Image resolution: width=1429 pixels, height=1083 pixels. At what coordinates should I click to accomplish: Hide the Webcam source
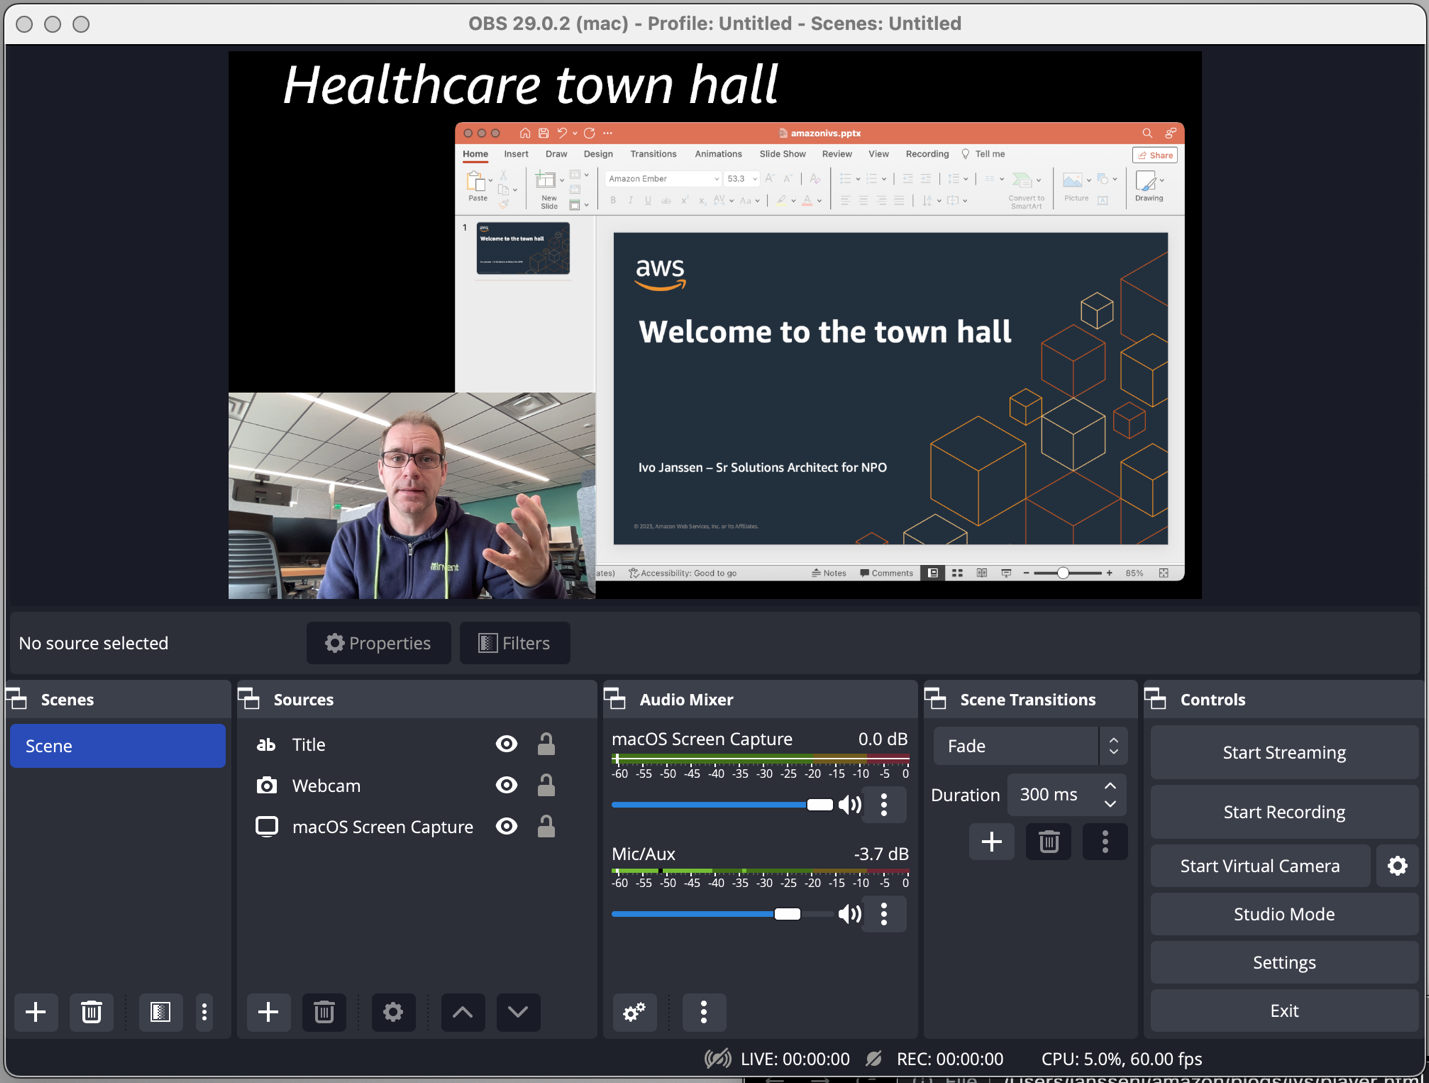click(x=506, y=785)
